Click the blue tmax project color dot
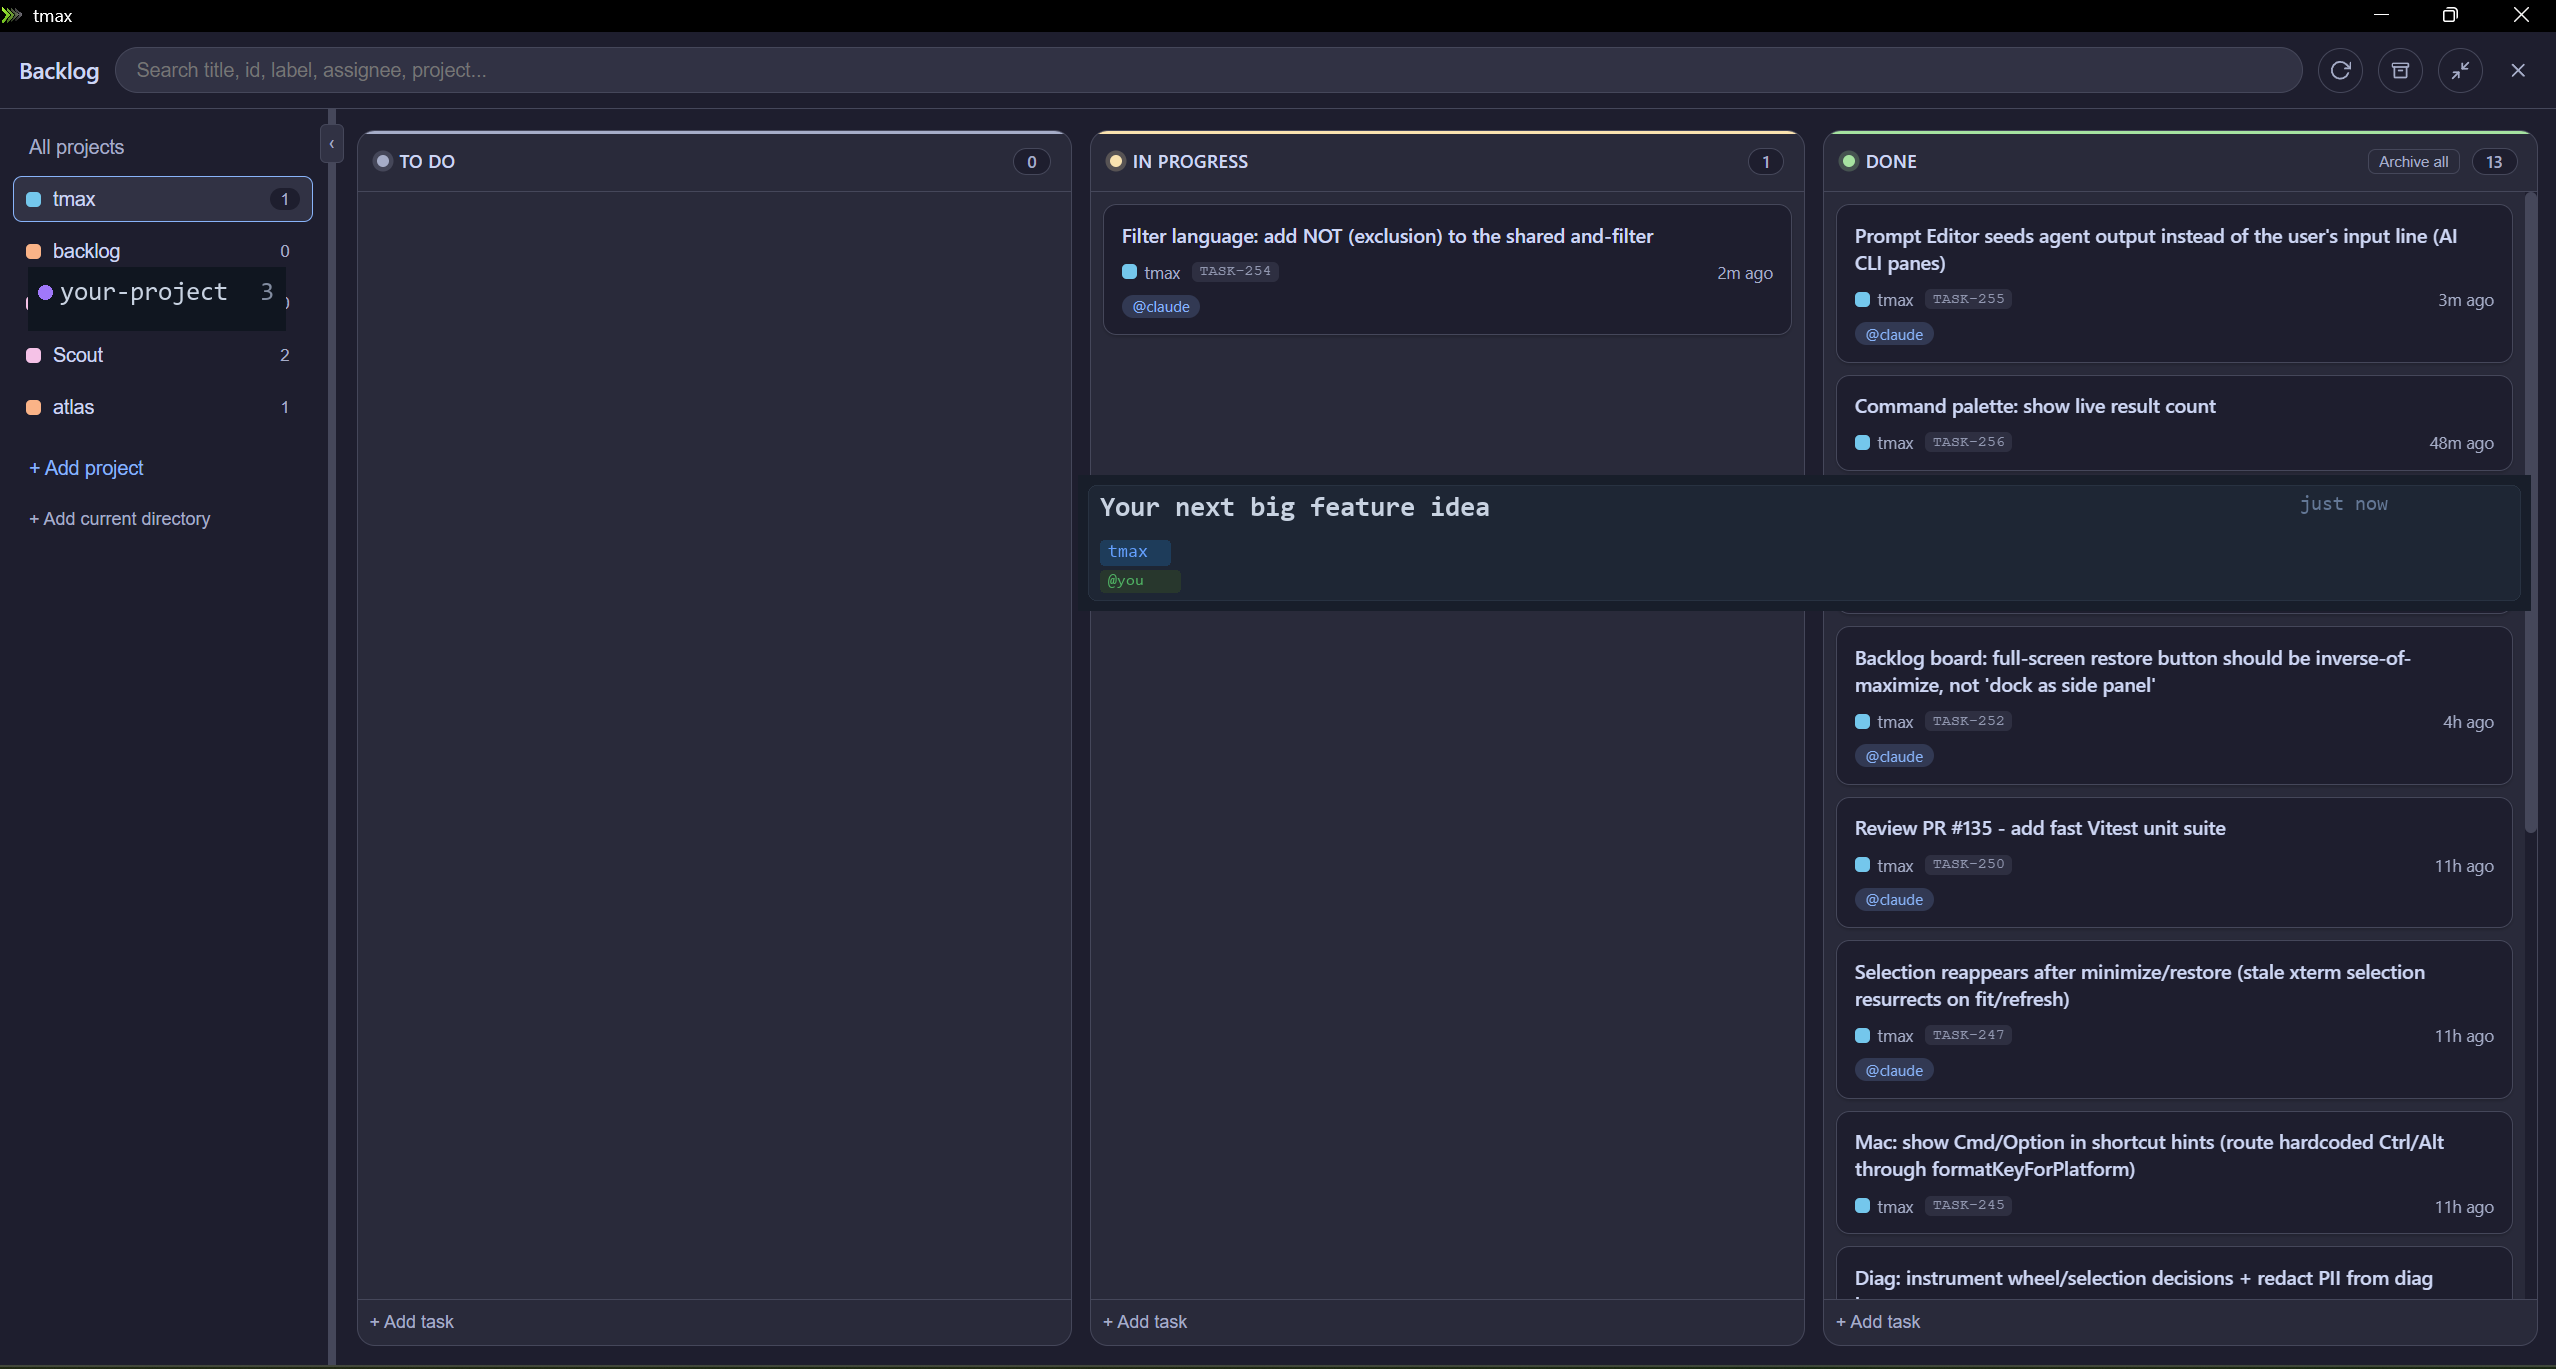The height and width of the screenshot is (1369, 2556). pos(34,199)
